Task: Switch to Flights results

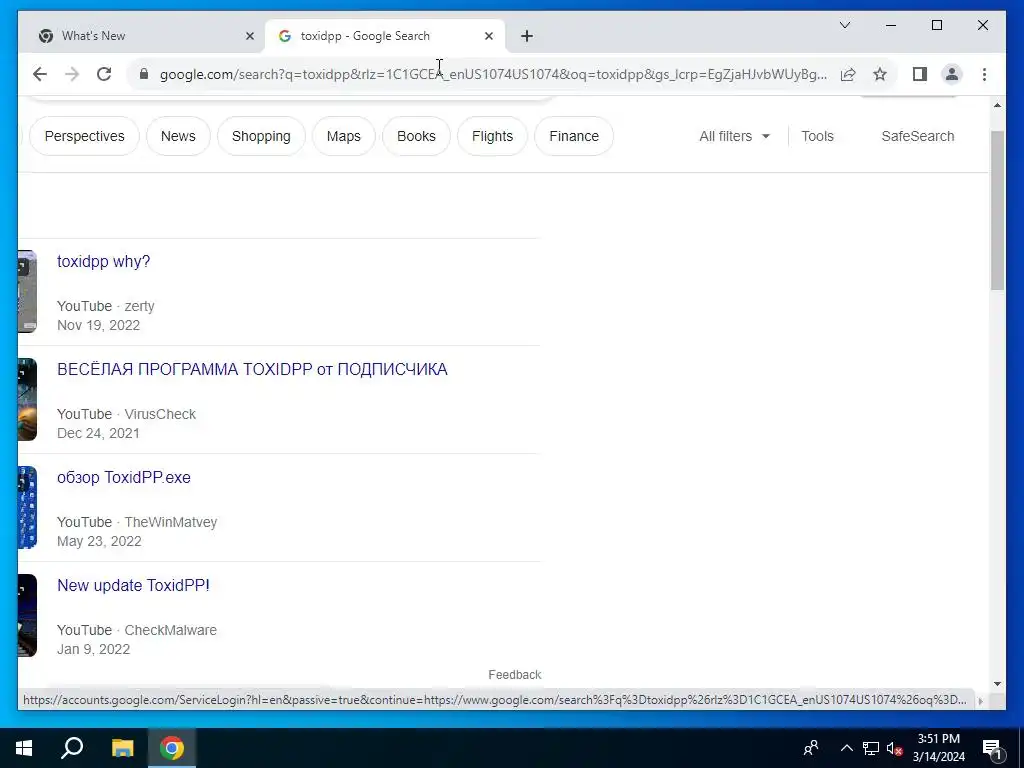Action: (492, 136)
